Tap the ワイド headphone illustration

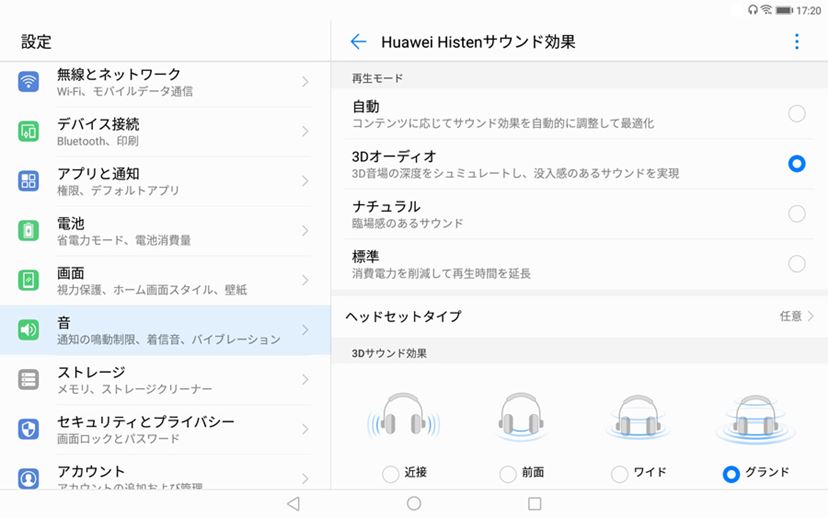tap(638, 417)
